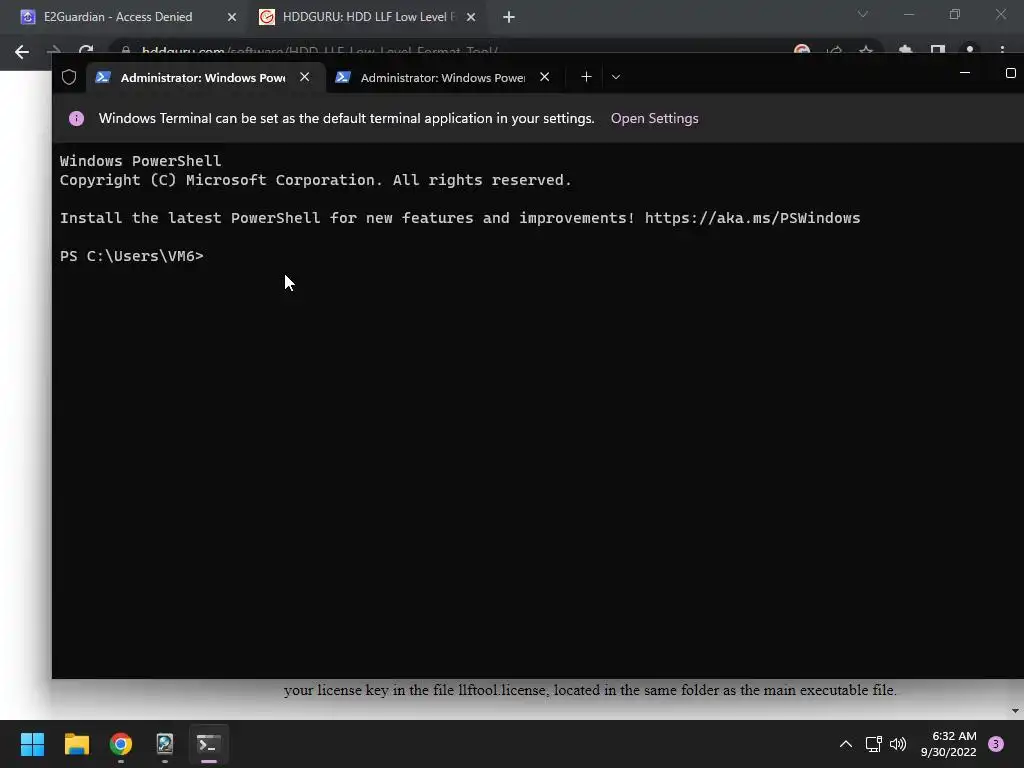This screenshot has height=768, width=1024.
Task: Close the second PowerShell tab
Action: click(544, 77)
